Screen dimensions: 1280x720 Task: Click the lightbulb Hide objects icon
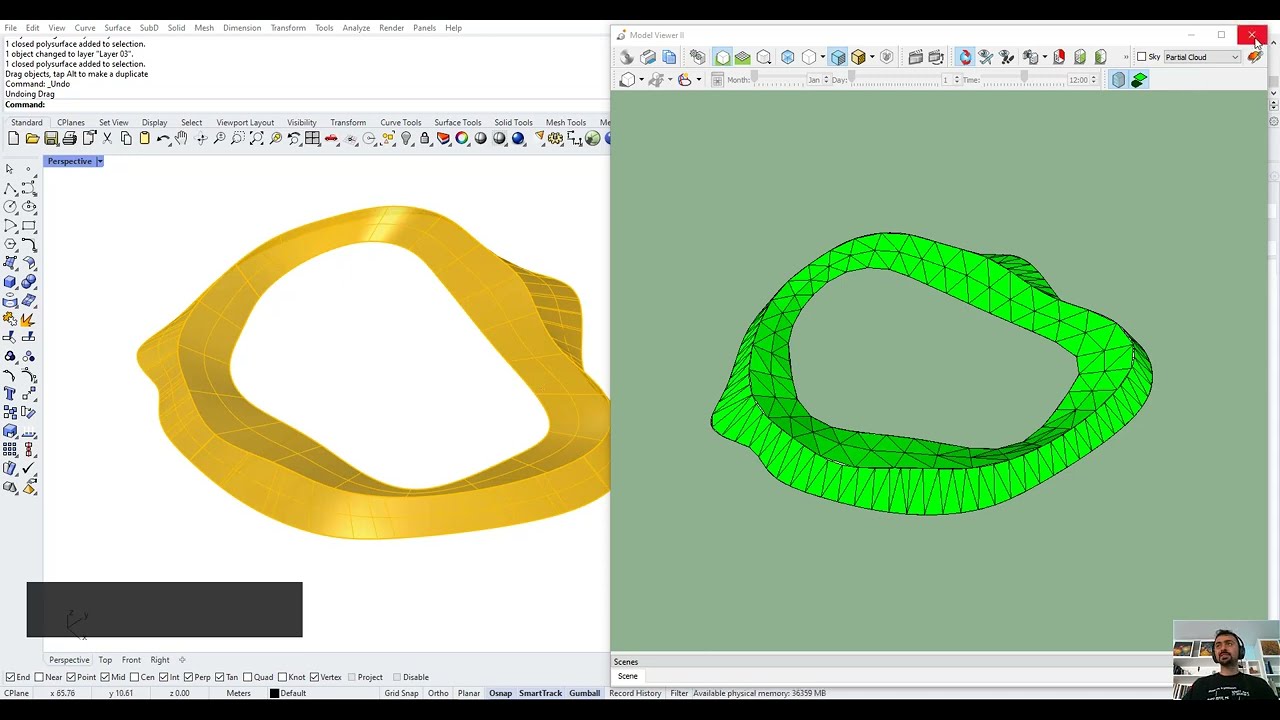coord(406,138)
